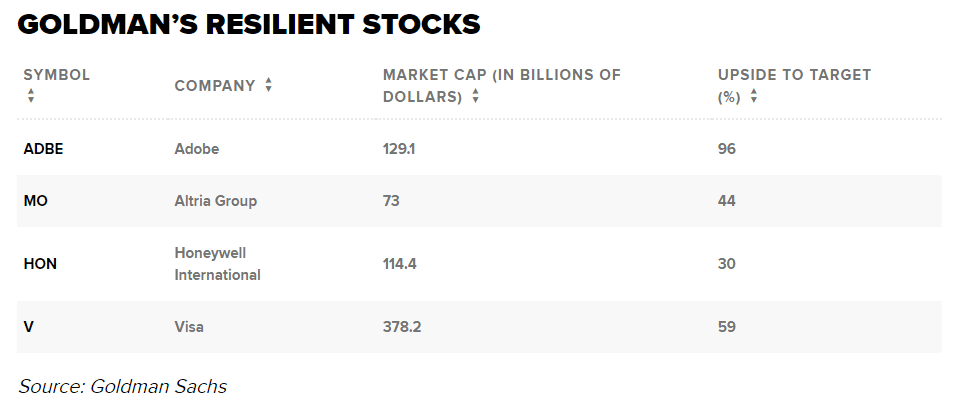The height and width of the screenshot is (415, 954).
Task: Click the Market Cap column header text
Action: pyautogui.click(x=501, y=75)
